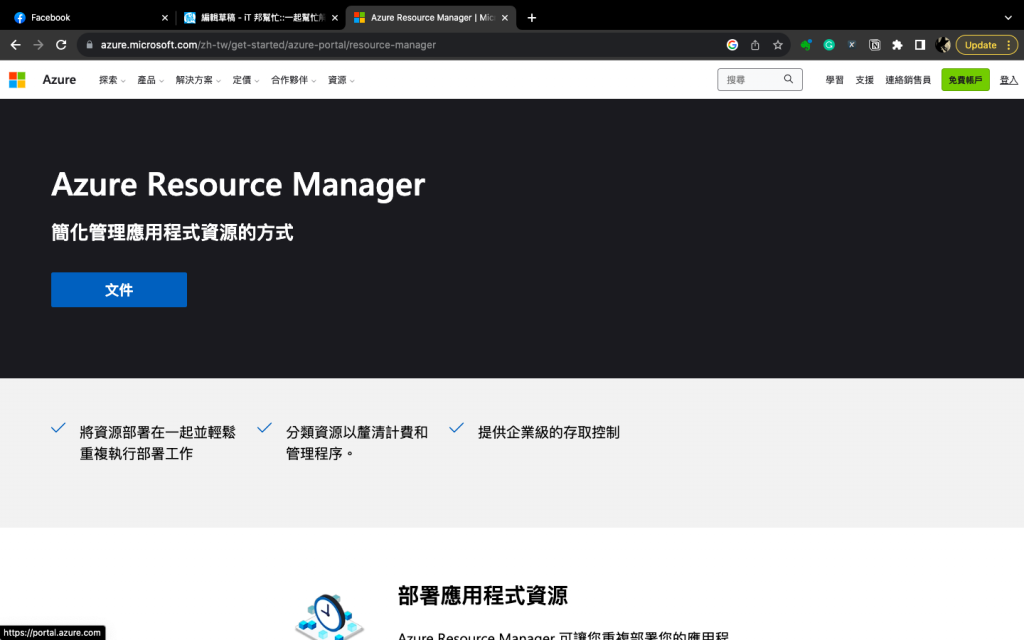Expand the 合作夥伴 menu
The image size is (1024, 640).
(293, 80)
